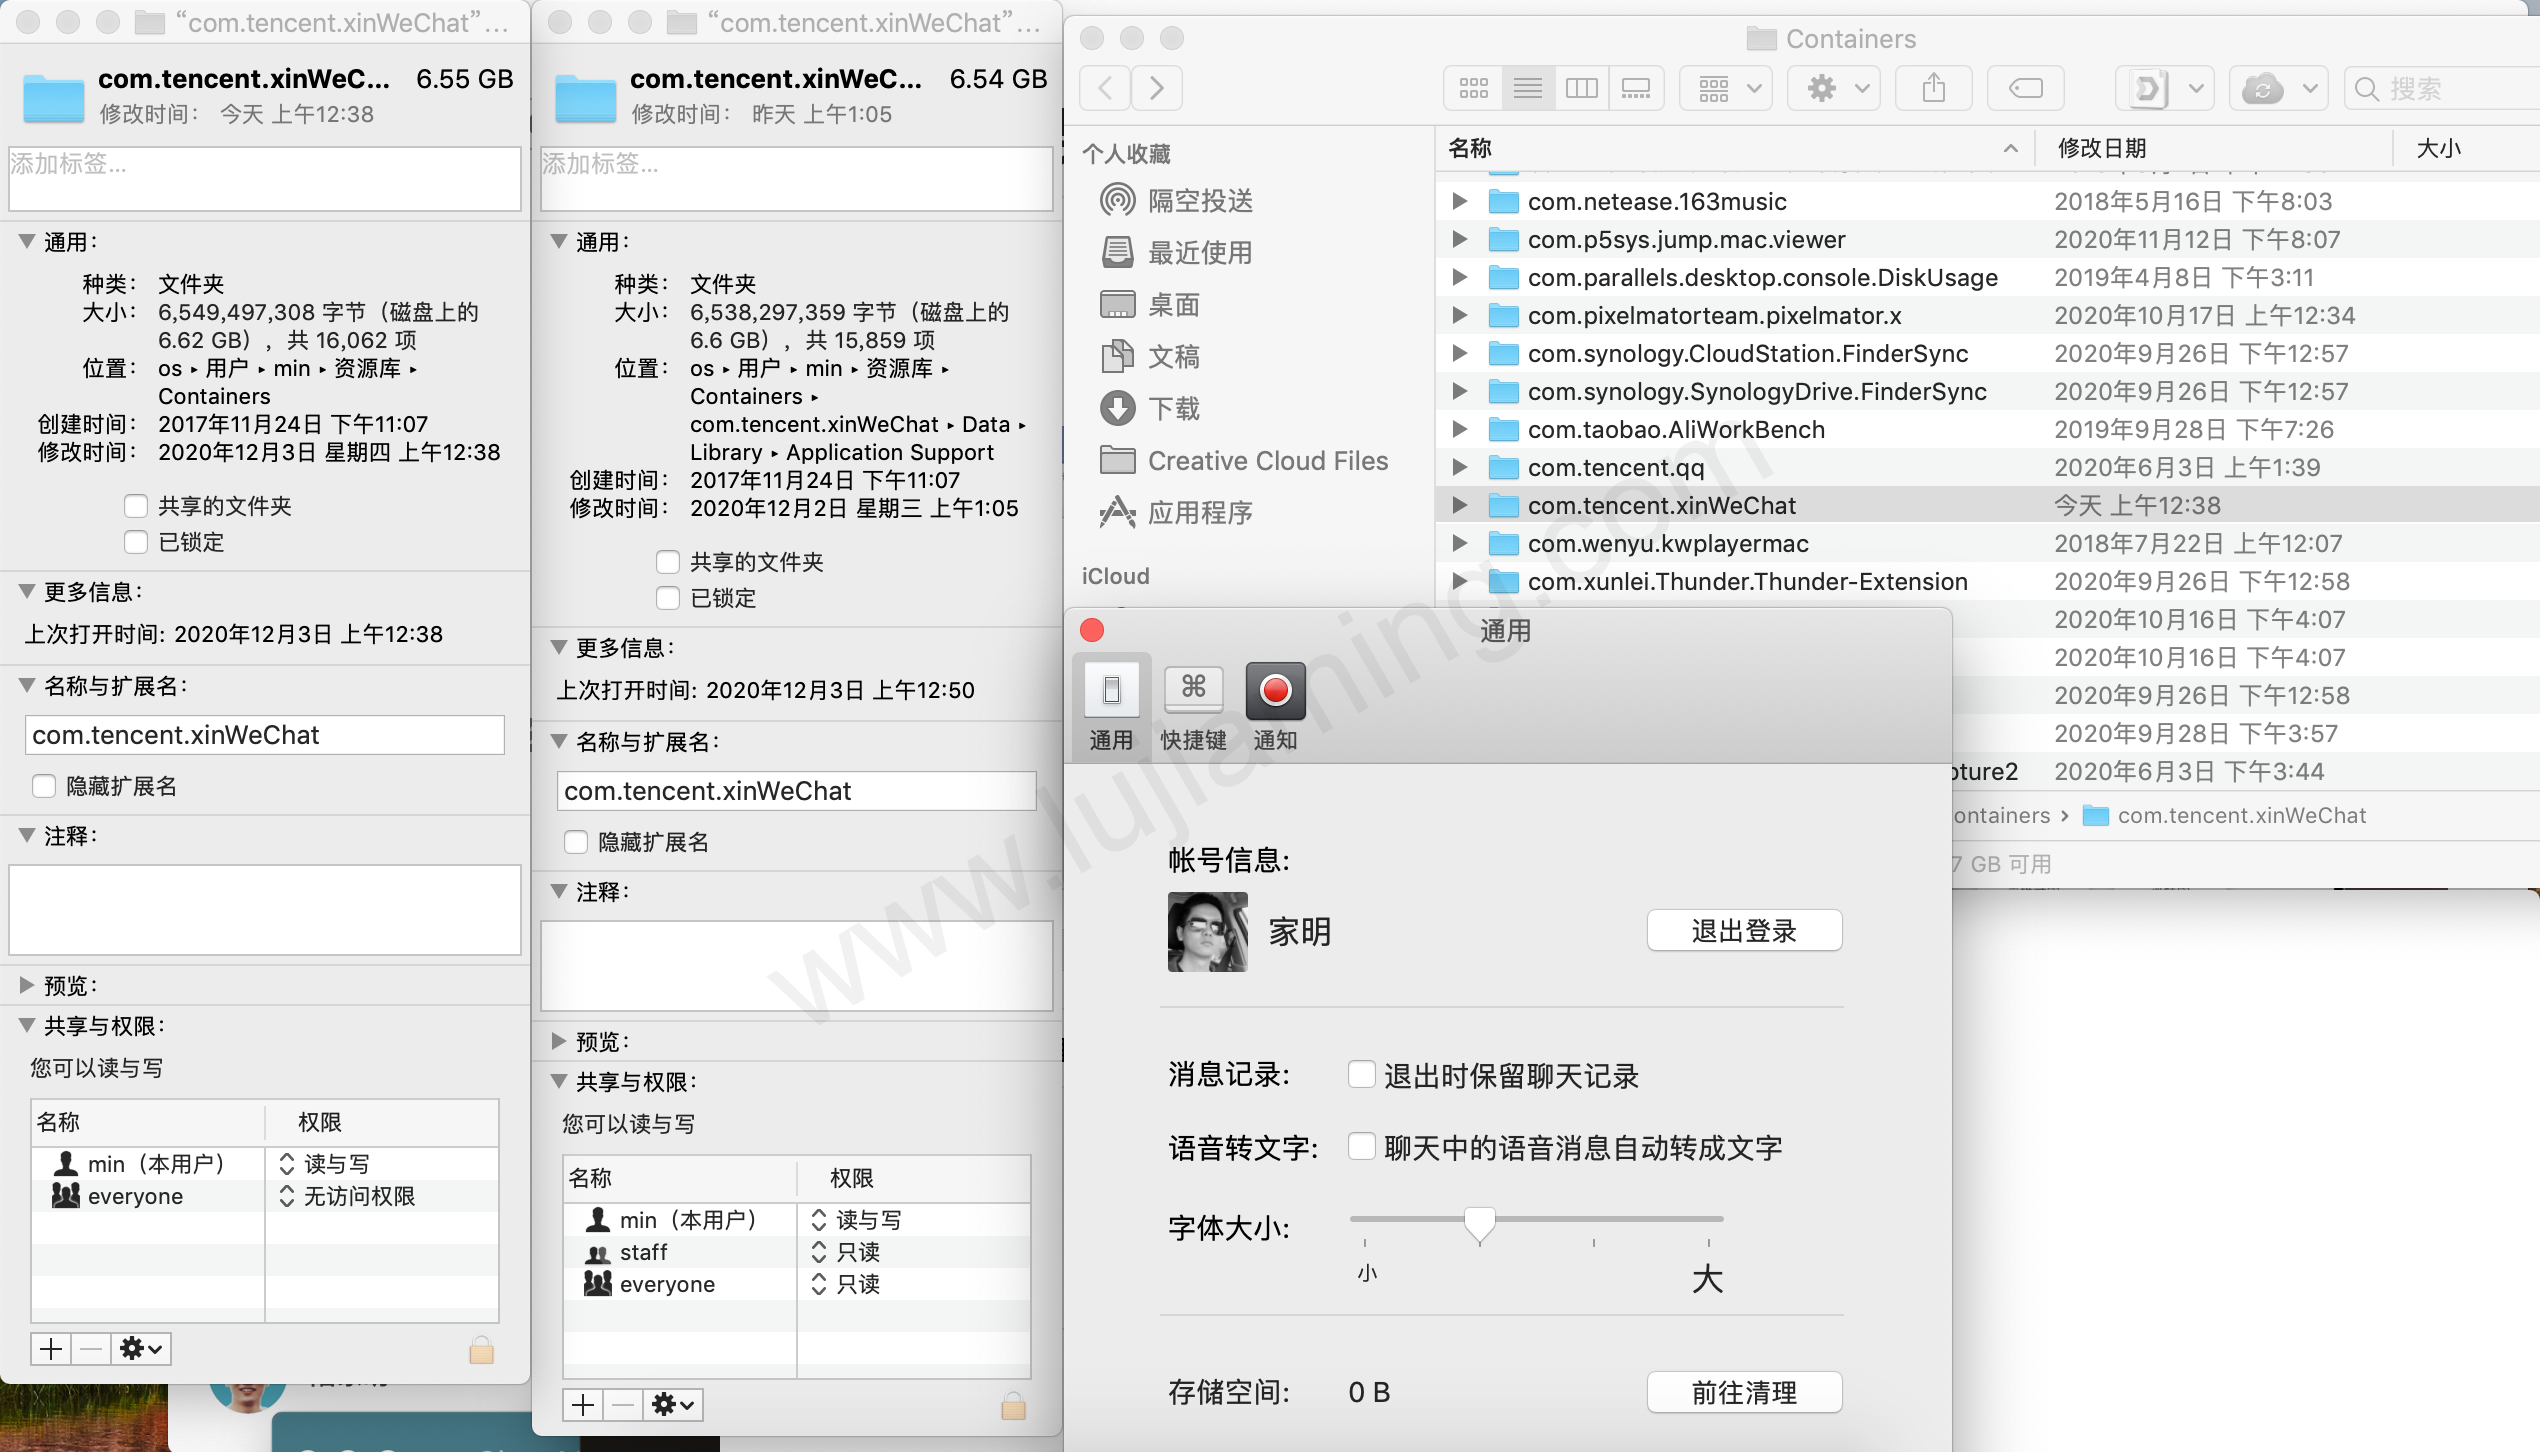Screen dimensions: 2540x1452
Task: Switch Finder to list view
Action: pos(1527,89)
